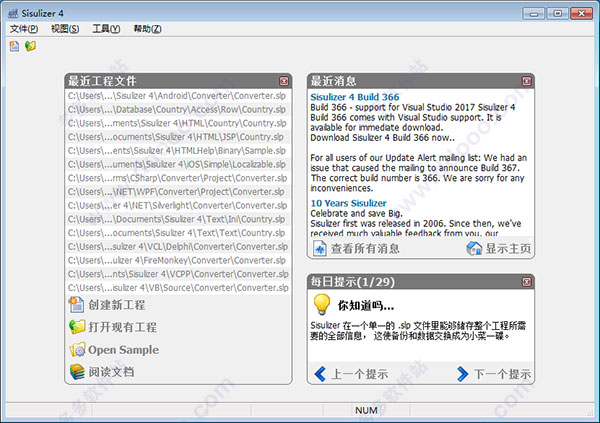Open the 工具(Y) menu
This screenshot has width=600, height=423.
[106, 29]
